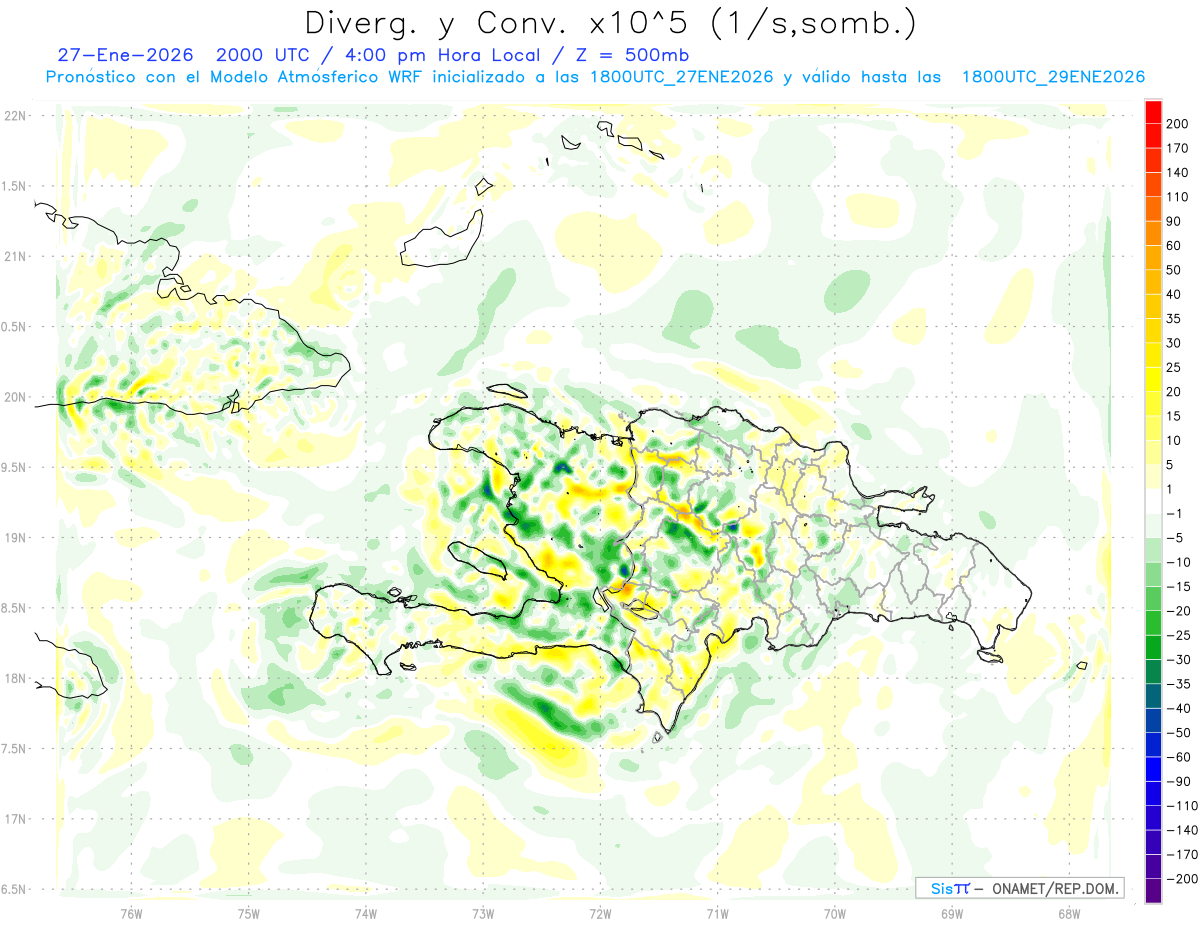Click the 76W longitude label
Viewport: 1200px width, 927px height.
click(131, 912)
